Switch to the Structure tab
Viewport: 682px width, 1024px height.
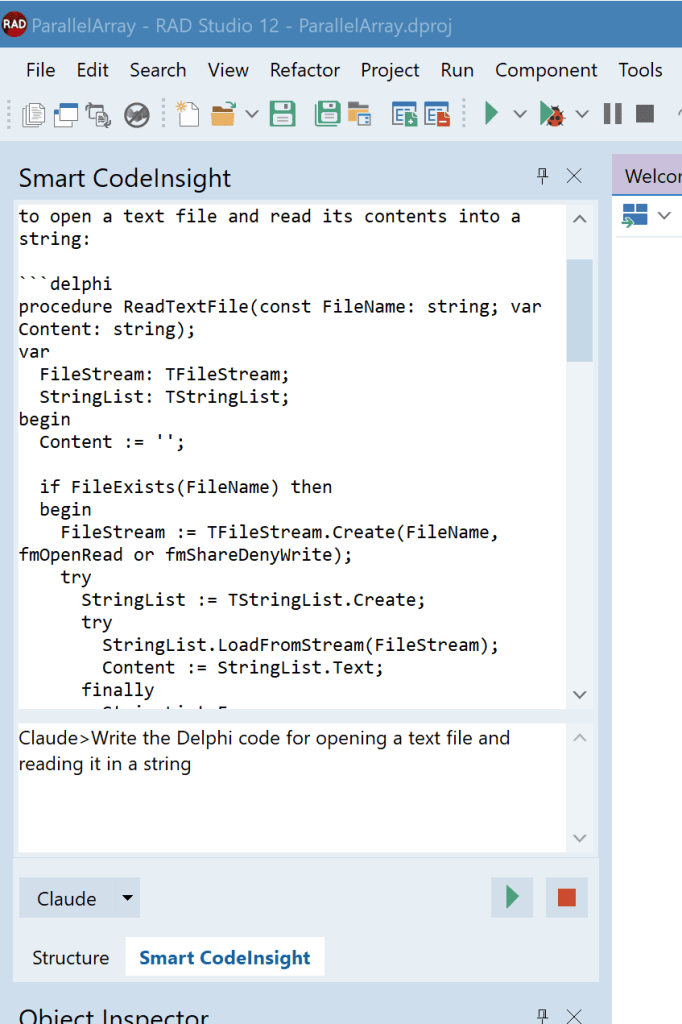tap(71, 957)
